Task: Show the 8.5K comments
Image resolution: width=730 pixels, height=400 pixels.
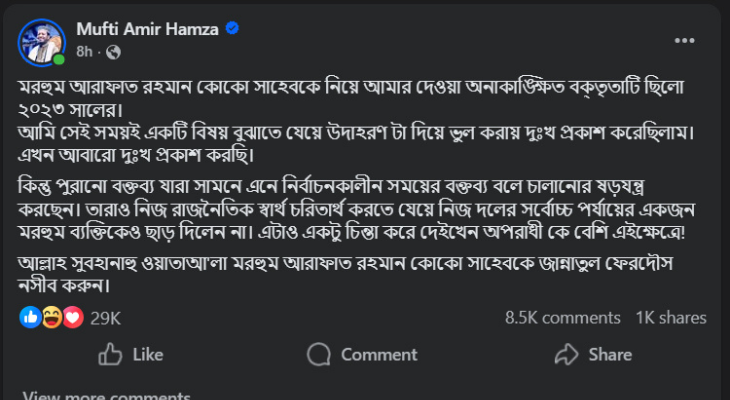Action: 563,318
